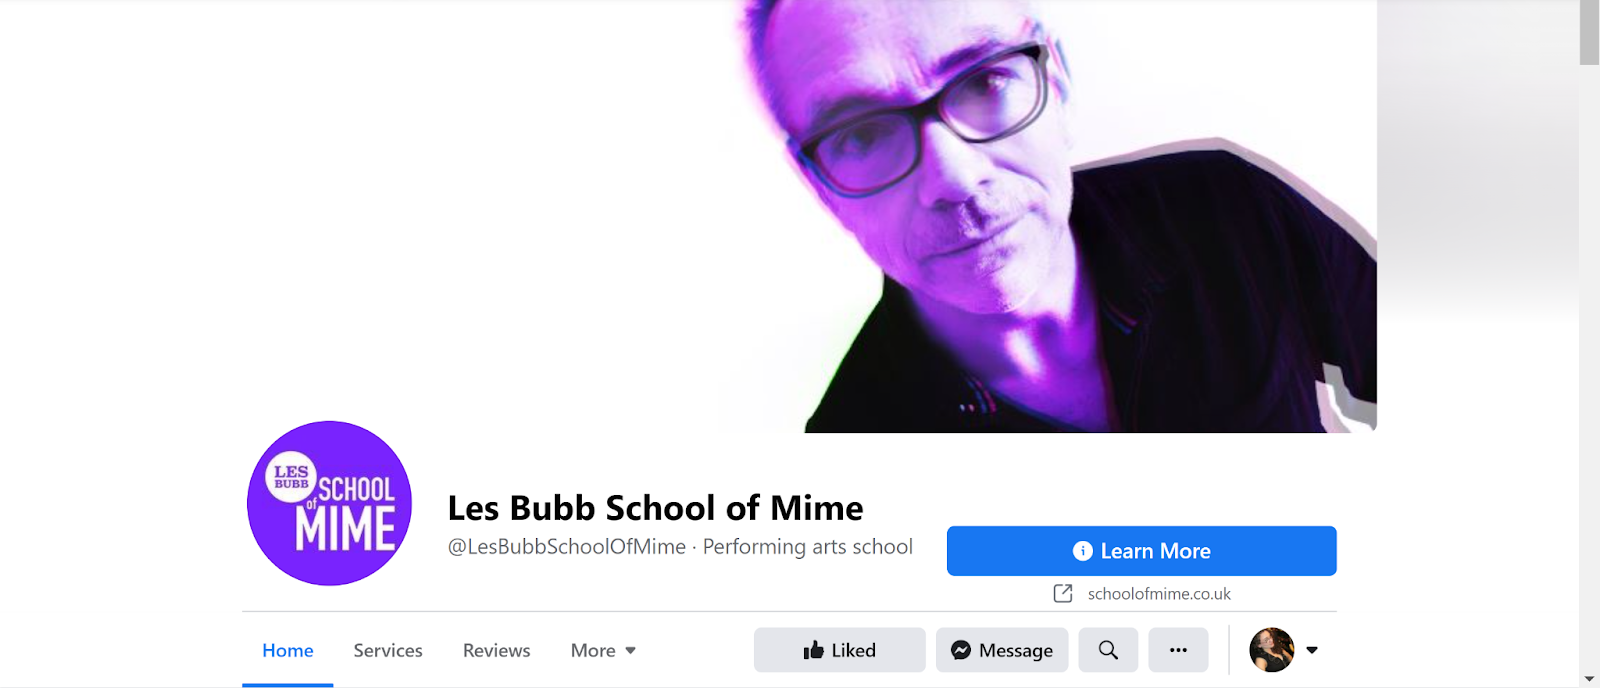
Task: Click the search magnifier icon button
Action: tap(1108, 650)
